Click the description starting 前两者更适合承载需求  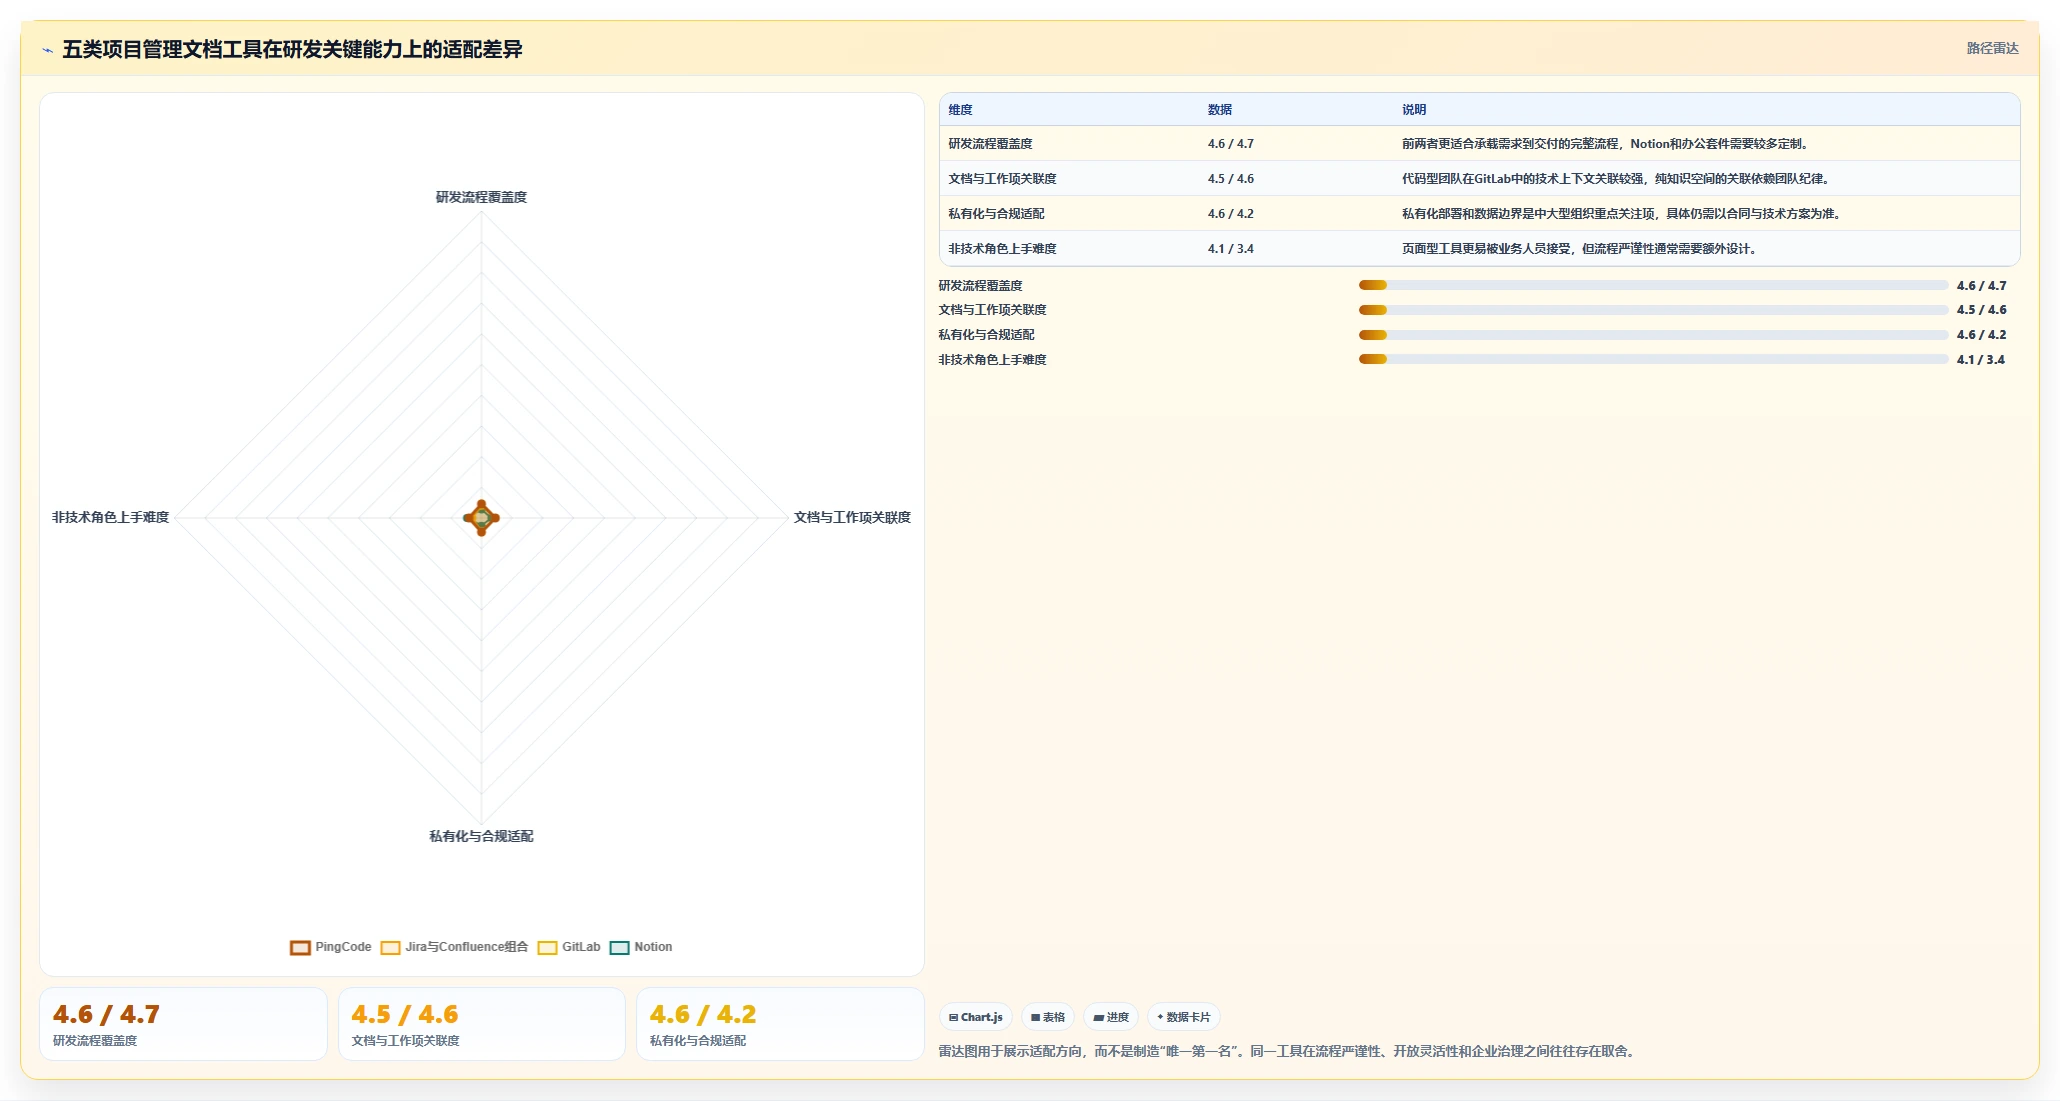(x=1606, y=144)
